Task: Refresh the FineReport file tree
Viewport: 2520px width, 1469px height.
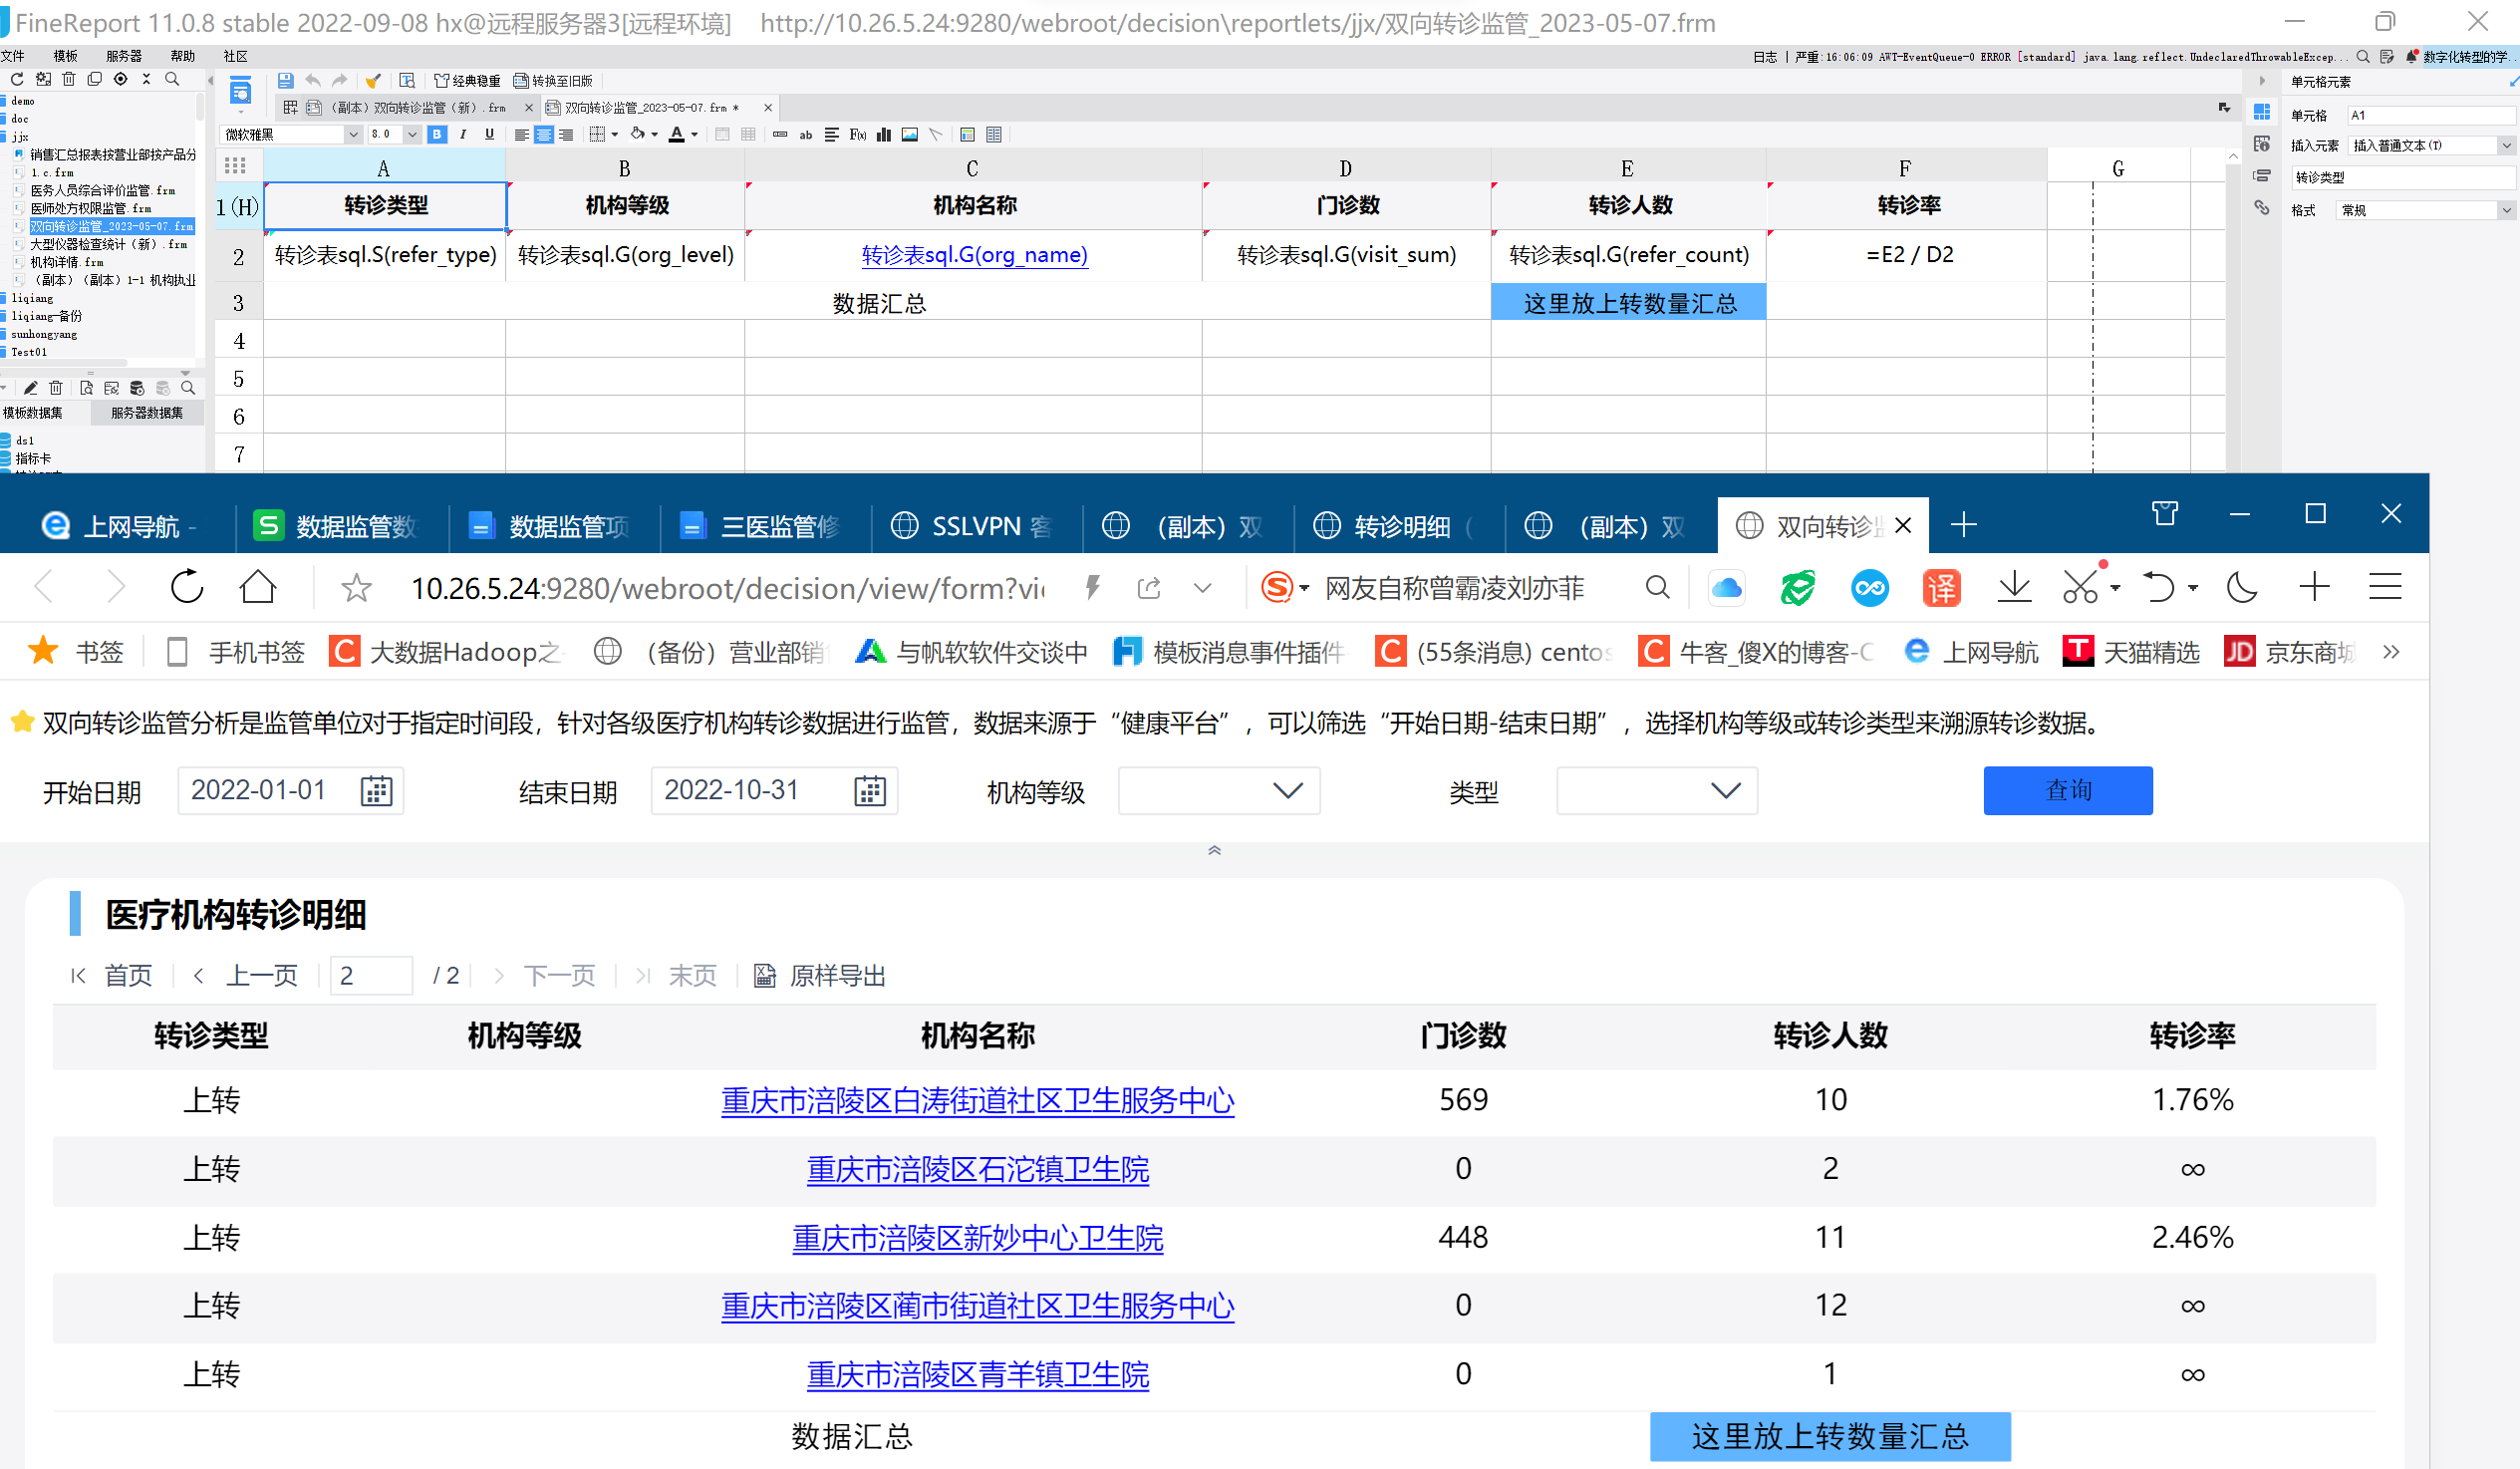Action: tap(16, 79)
